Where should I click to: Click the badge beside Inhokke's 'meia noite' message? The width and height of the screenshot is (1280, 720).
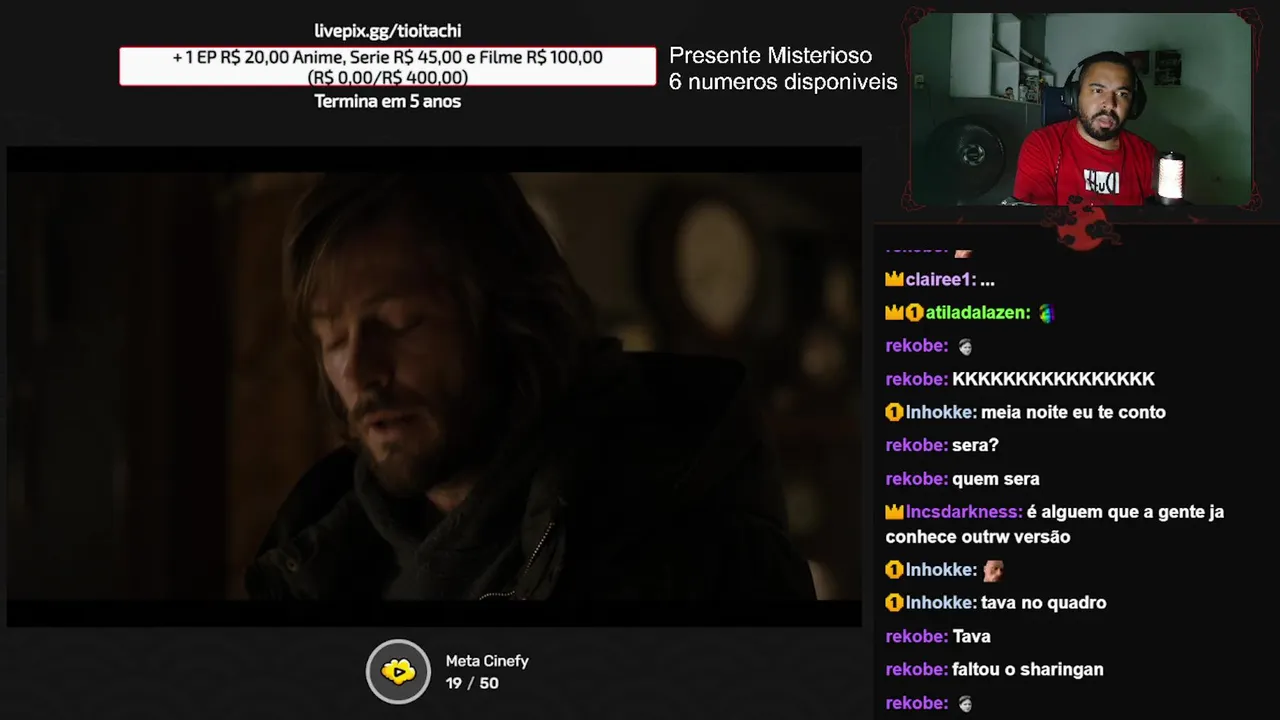(x=894, y=412)
